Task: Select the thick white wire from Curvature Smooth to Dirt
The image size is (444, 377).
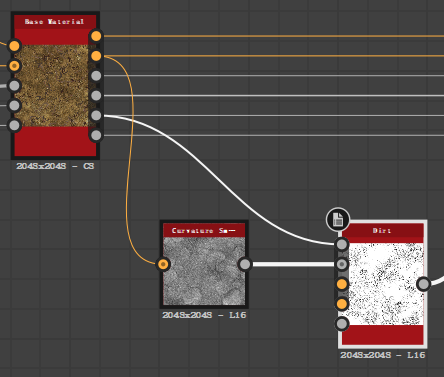Action: point(293,264)
